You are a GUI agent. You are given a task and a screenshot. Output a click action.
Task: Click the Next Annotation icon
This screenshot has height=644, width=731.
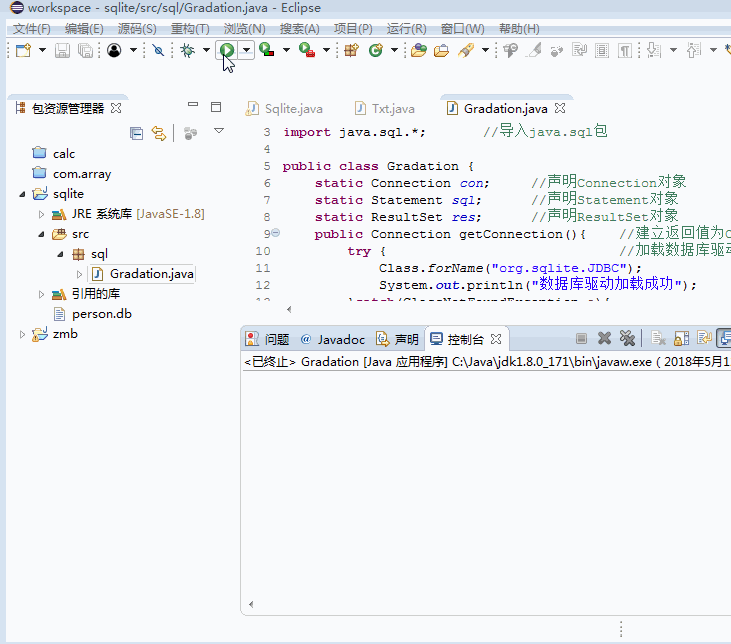click(654, 50)
